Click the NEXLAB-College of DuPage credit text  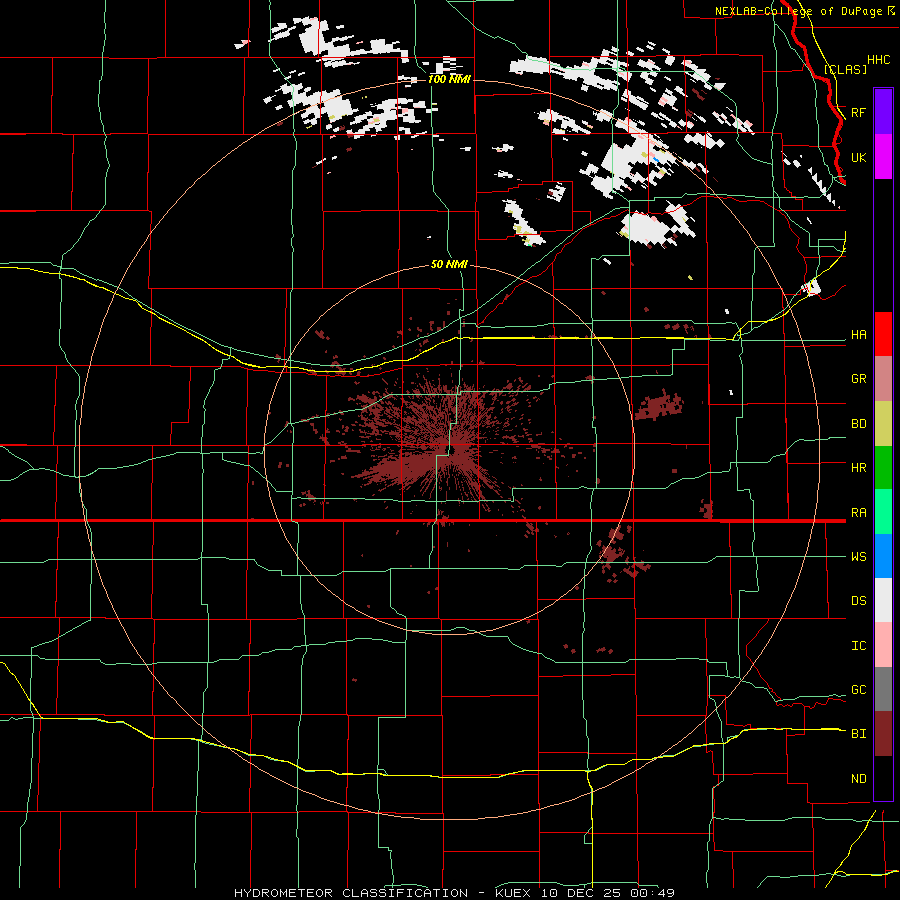point(798,11)
